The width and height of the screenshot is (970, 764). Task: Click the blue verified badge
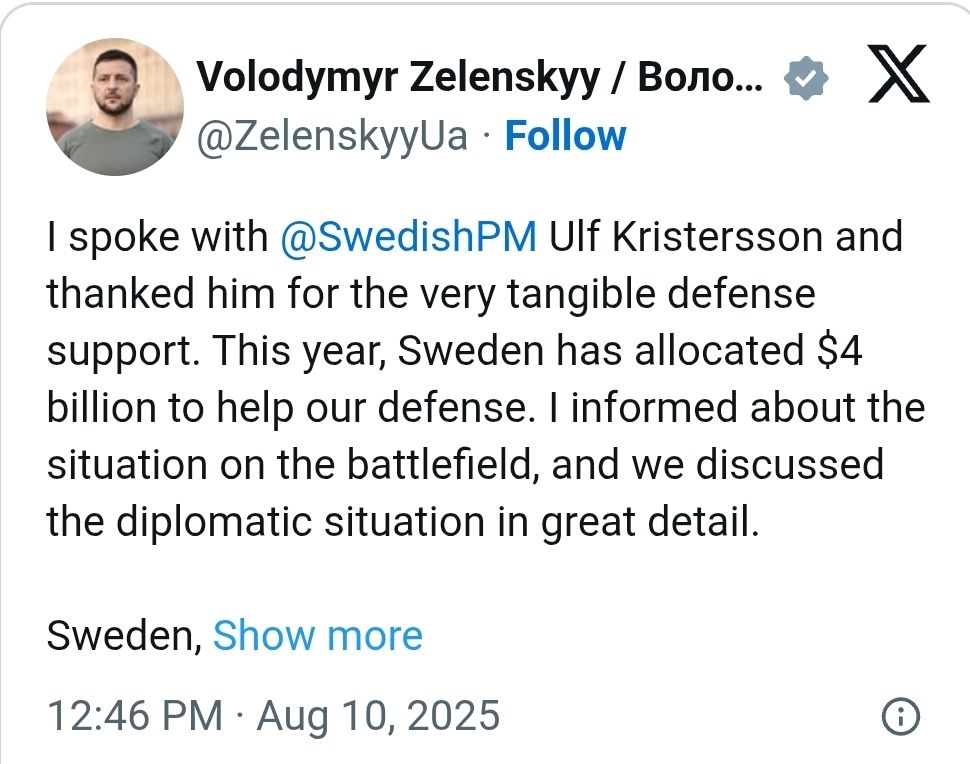[x=806, y=77]
